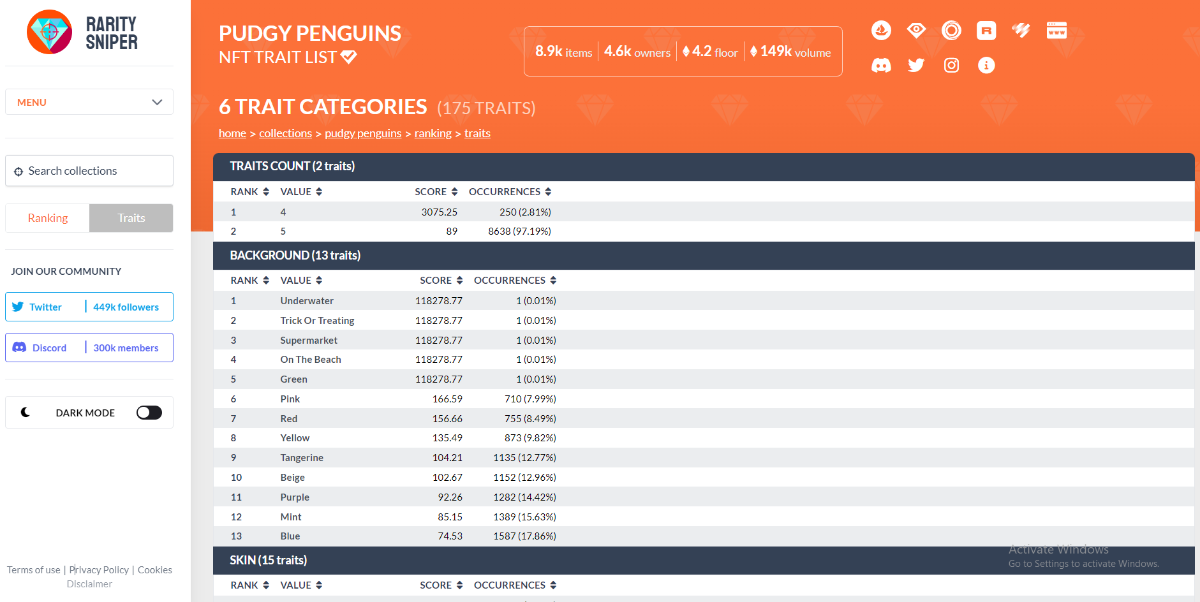Click the '4.6k owners' stat
This screenshot has width=1200, height=602.
637,52
